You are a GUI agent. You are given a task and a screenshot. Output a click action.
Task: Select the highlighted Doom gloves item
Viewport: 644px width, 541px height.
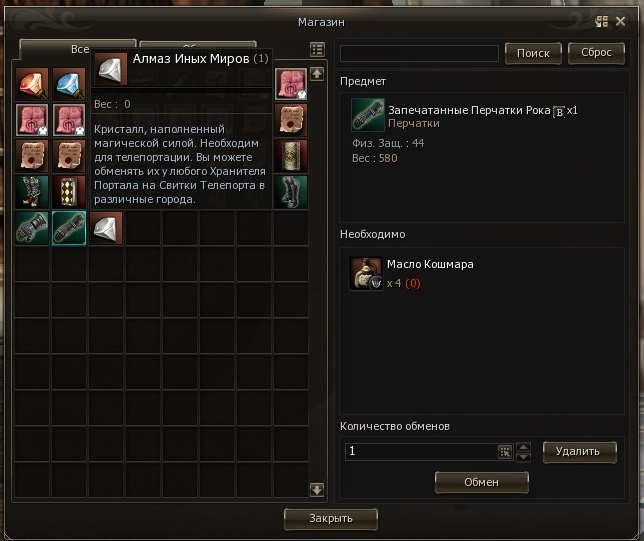69,228
